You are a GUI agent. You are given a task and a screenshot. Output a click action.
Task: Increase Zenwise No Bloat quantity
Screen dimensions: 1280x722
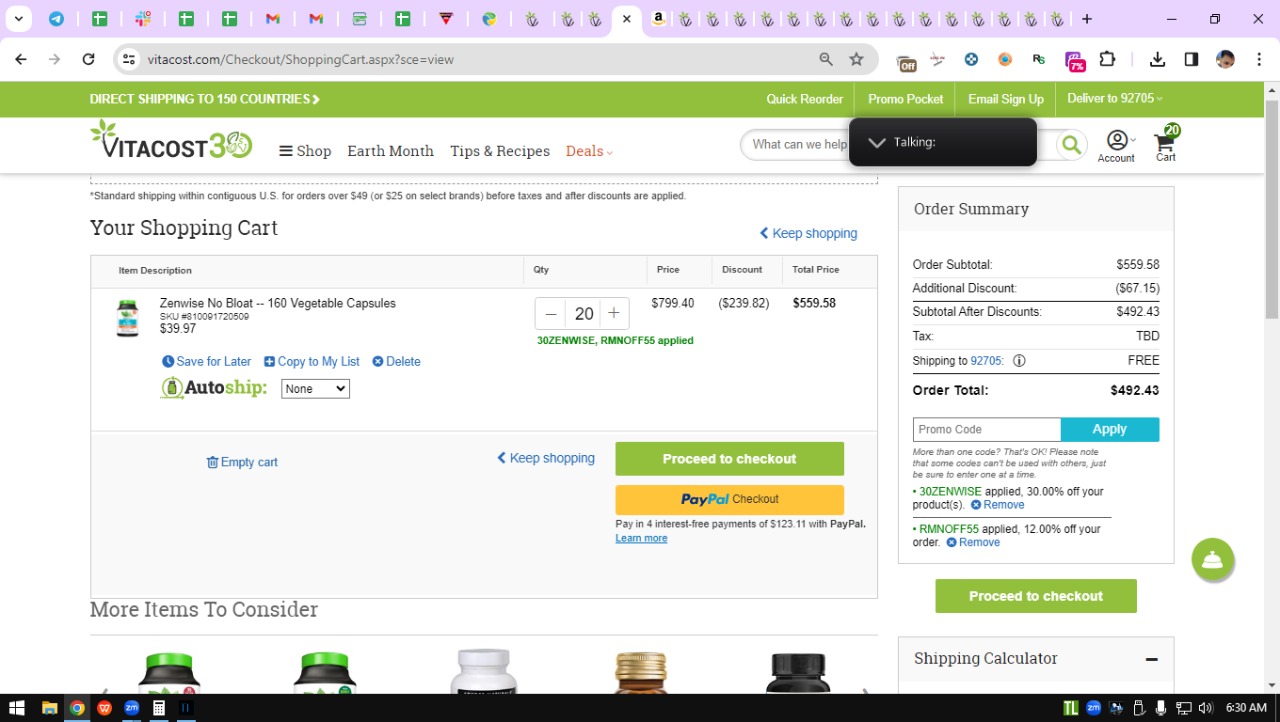click(614, 314)
